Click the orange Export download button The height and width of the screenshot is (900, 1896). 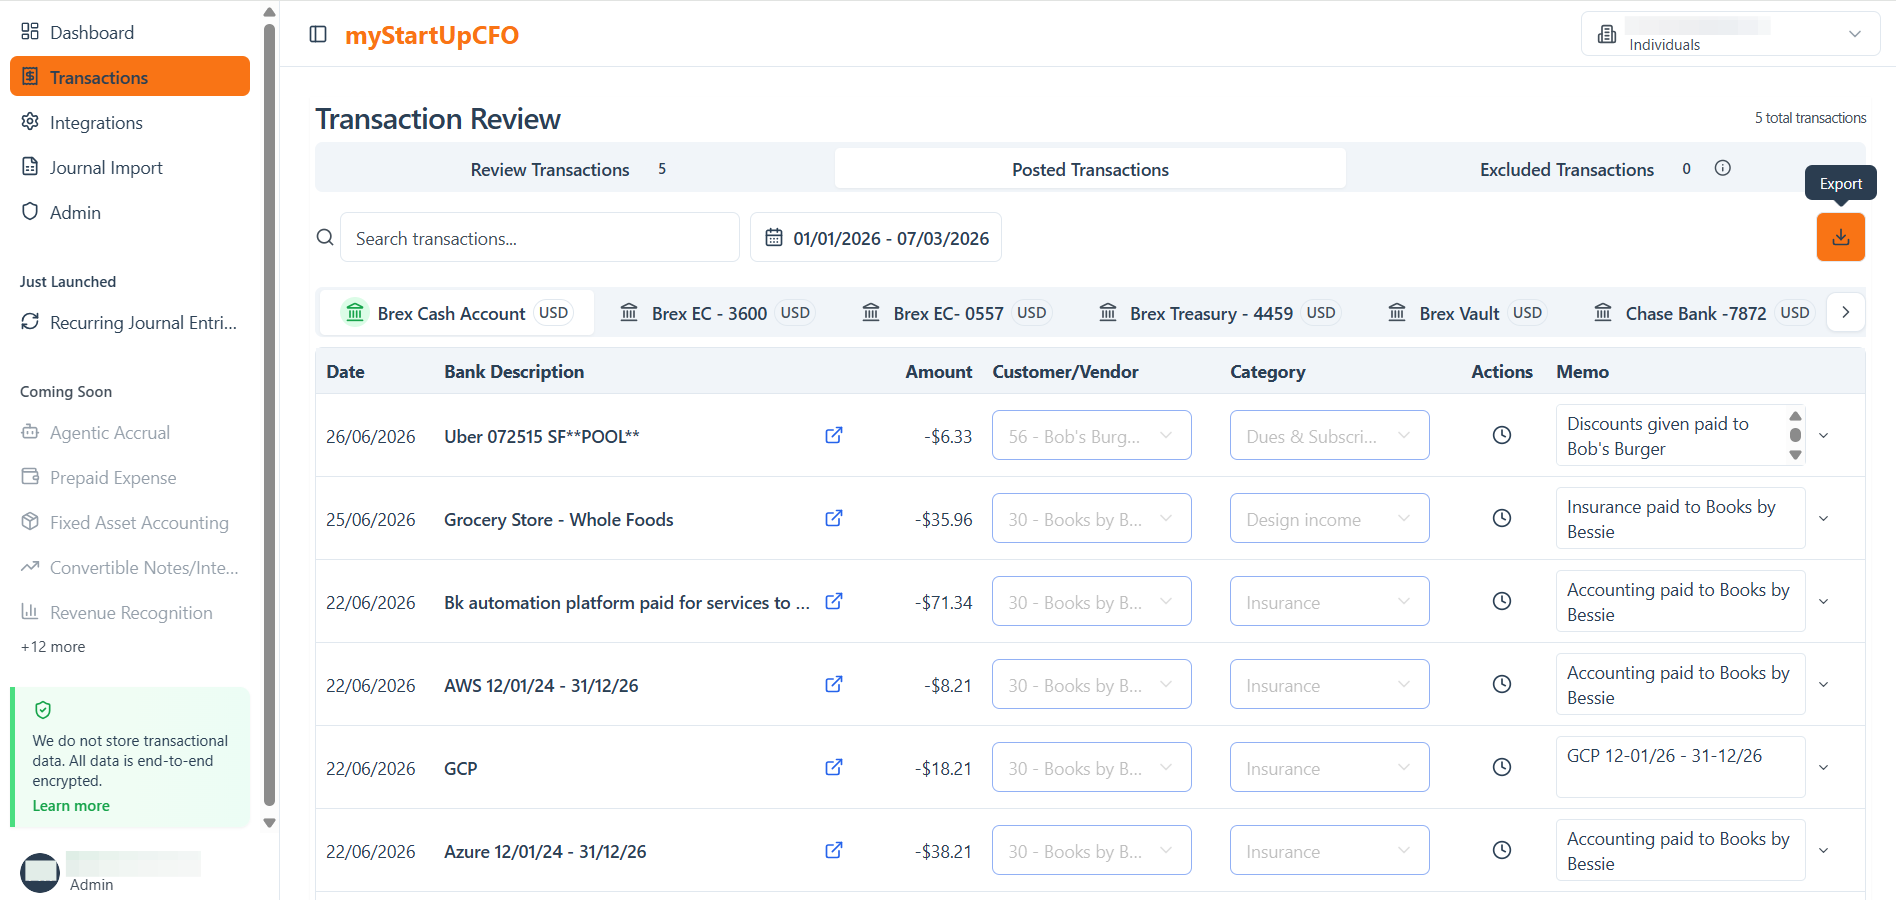pyautogui.click(x=1840, y=237)
